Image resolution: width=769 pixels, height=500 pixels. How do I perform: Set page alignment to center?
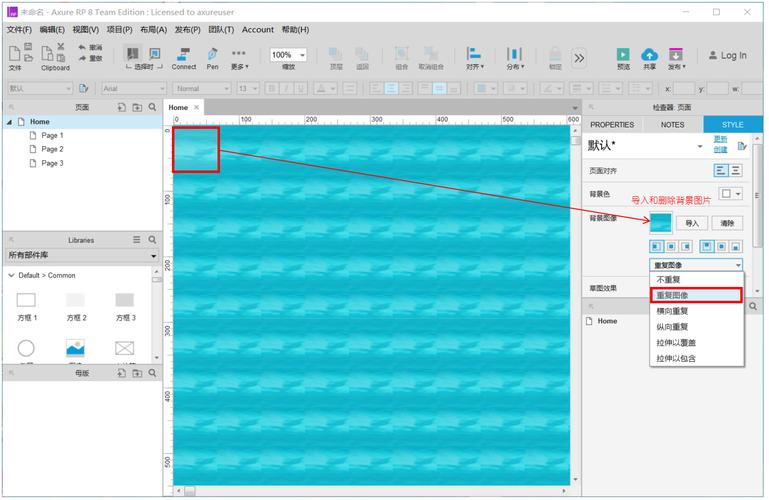(x=736, y=171)
